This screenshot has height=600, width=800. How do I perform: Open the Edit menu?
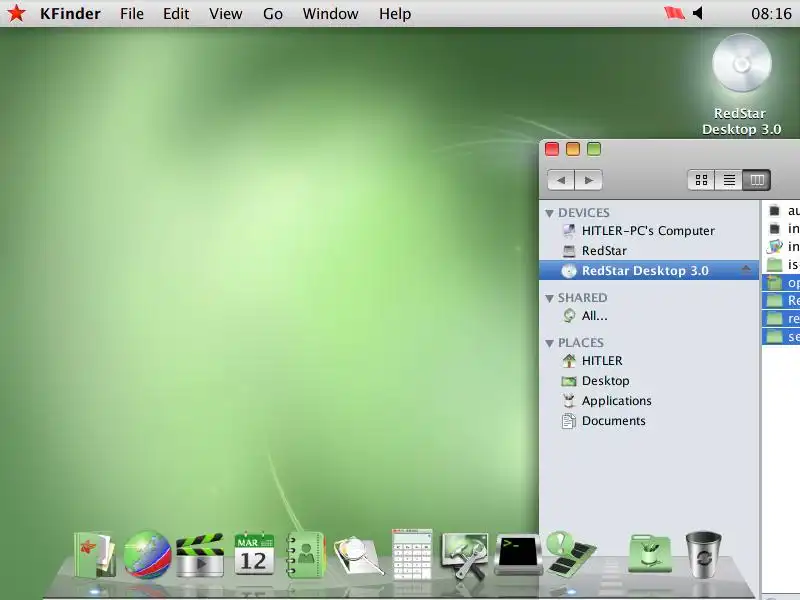pos(176,14)
